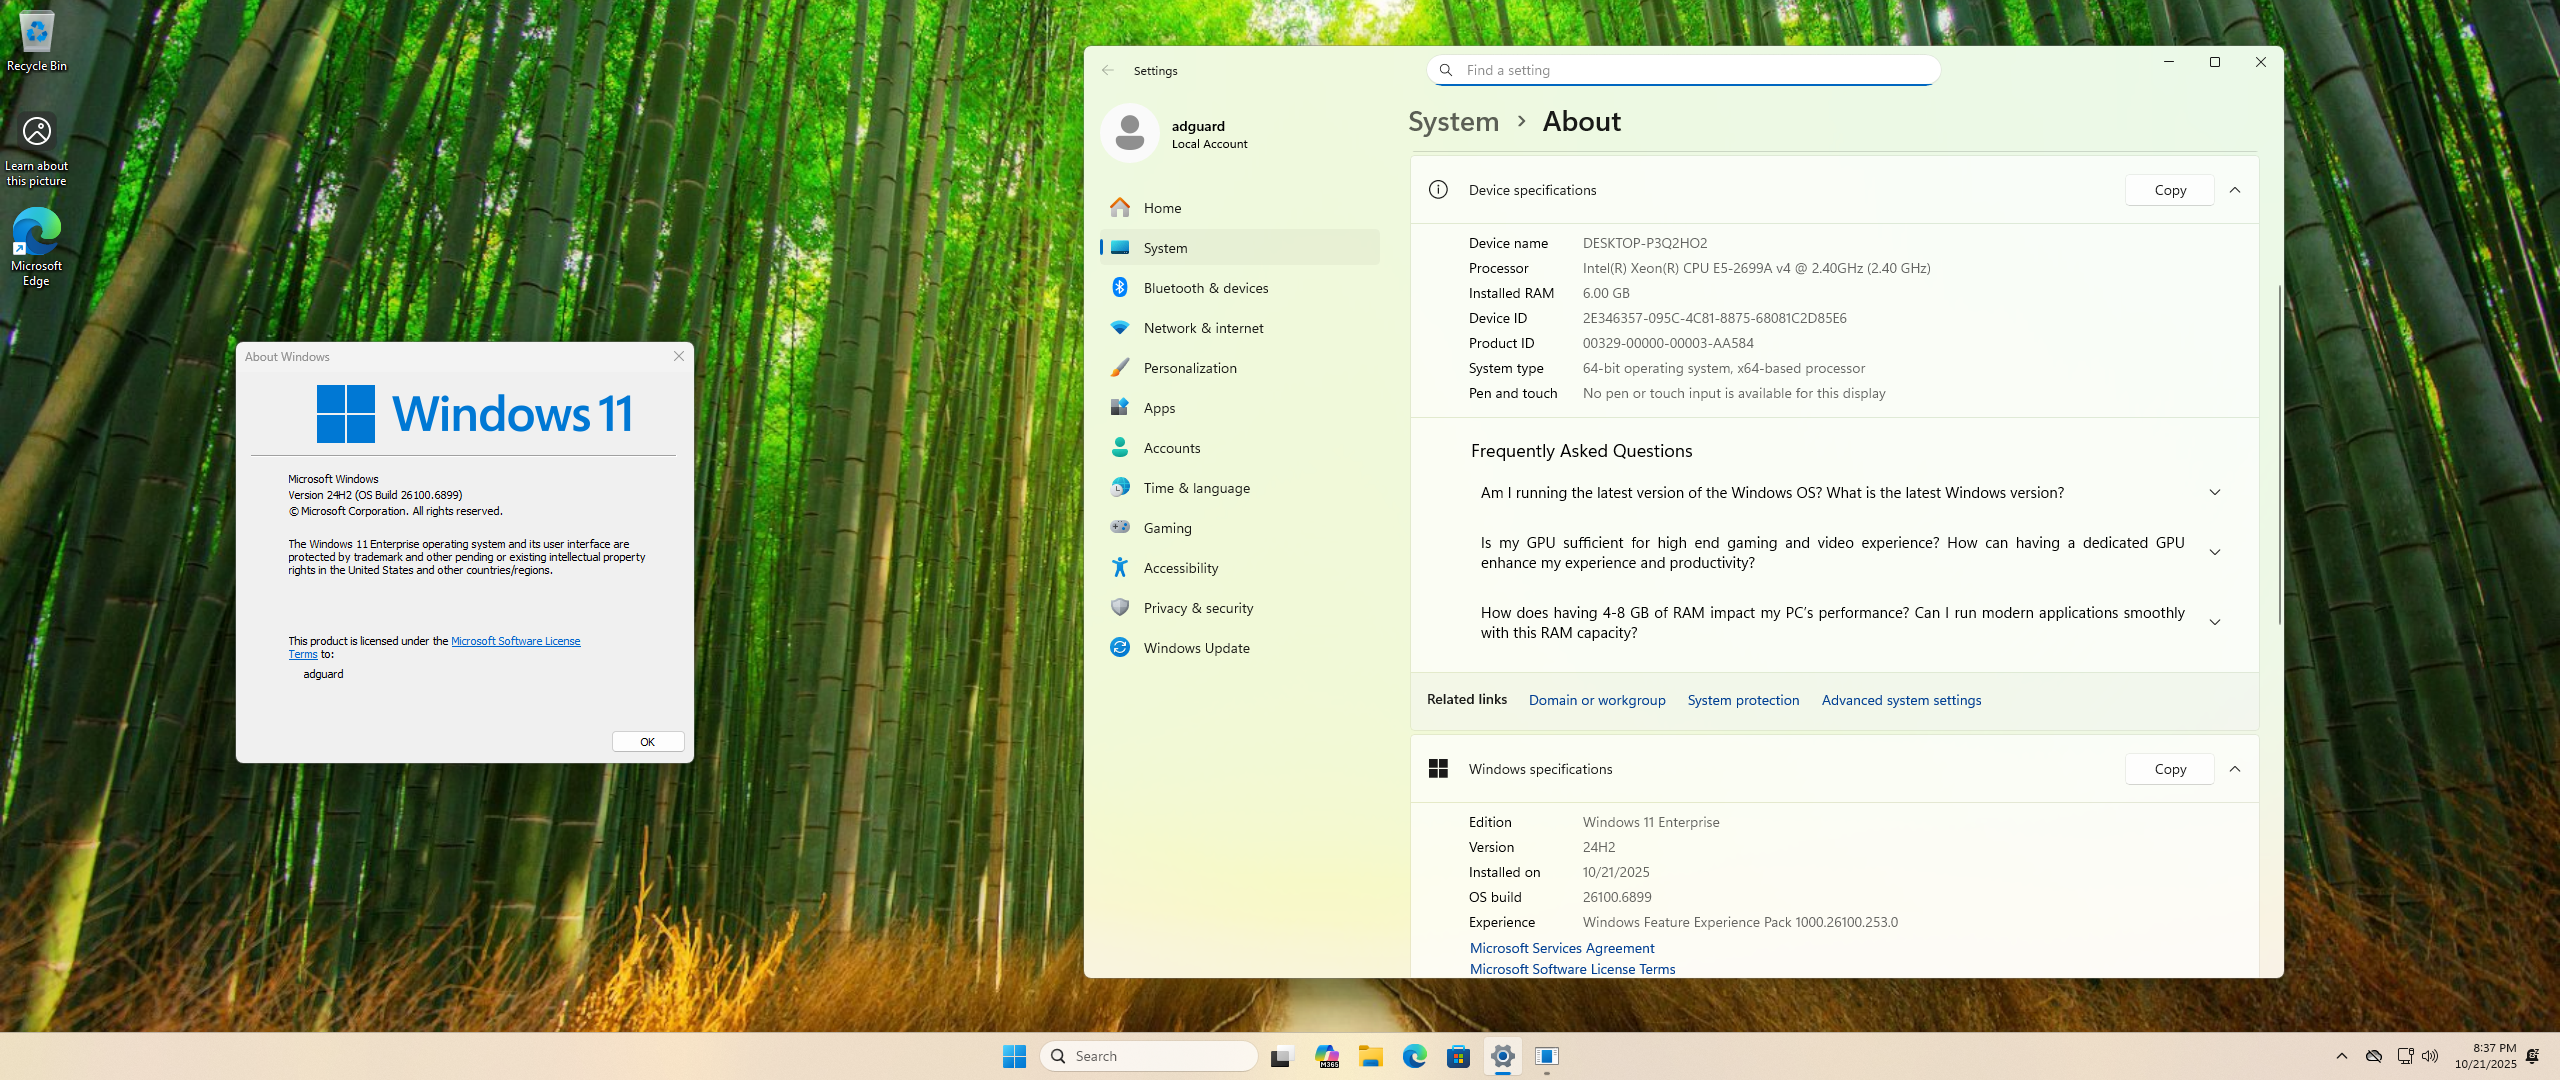The width and height of the screenshot is (2560, 1080).
Task: Open the Bluetooth & devices settings
Action: coord(1205,288)
